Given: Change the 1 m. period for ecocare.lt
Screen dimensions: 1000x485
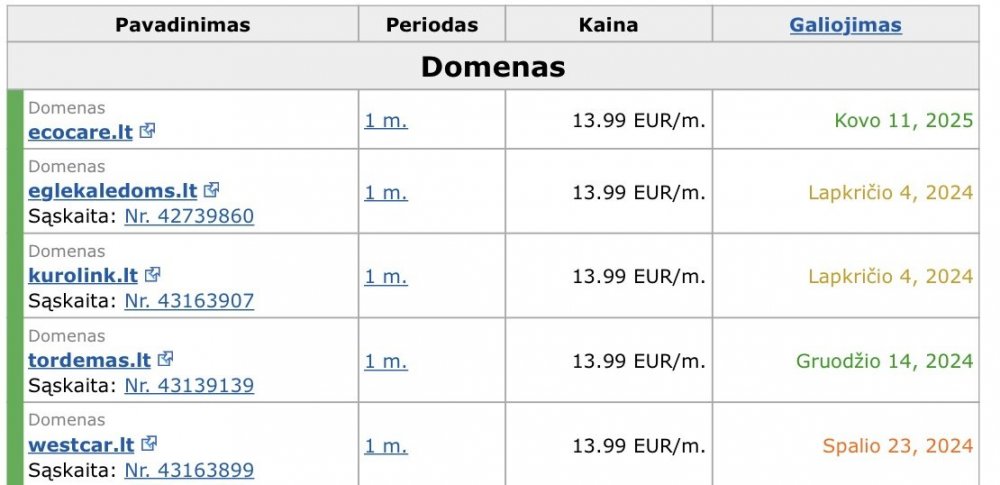Looking at the screenshot, I should pos(386,120).
